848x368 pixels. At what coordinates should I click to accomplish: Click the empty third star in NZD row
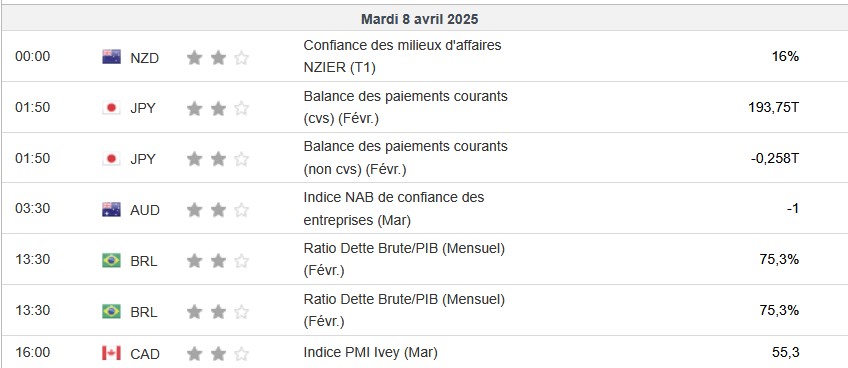click(x=241, y=57)
